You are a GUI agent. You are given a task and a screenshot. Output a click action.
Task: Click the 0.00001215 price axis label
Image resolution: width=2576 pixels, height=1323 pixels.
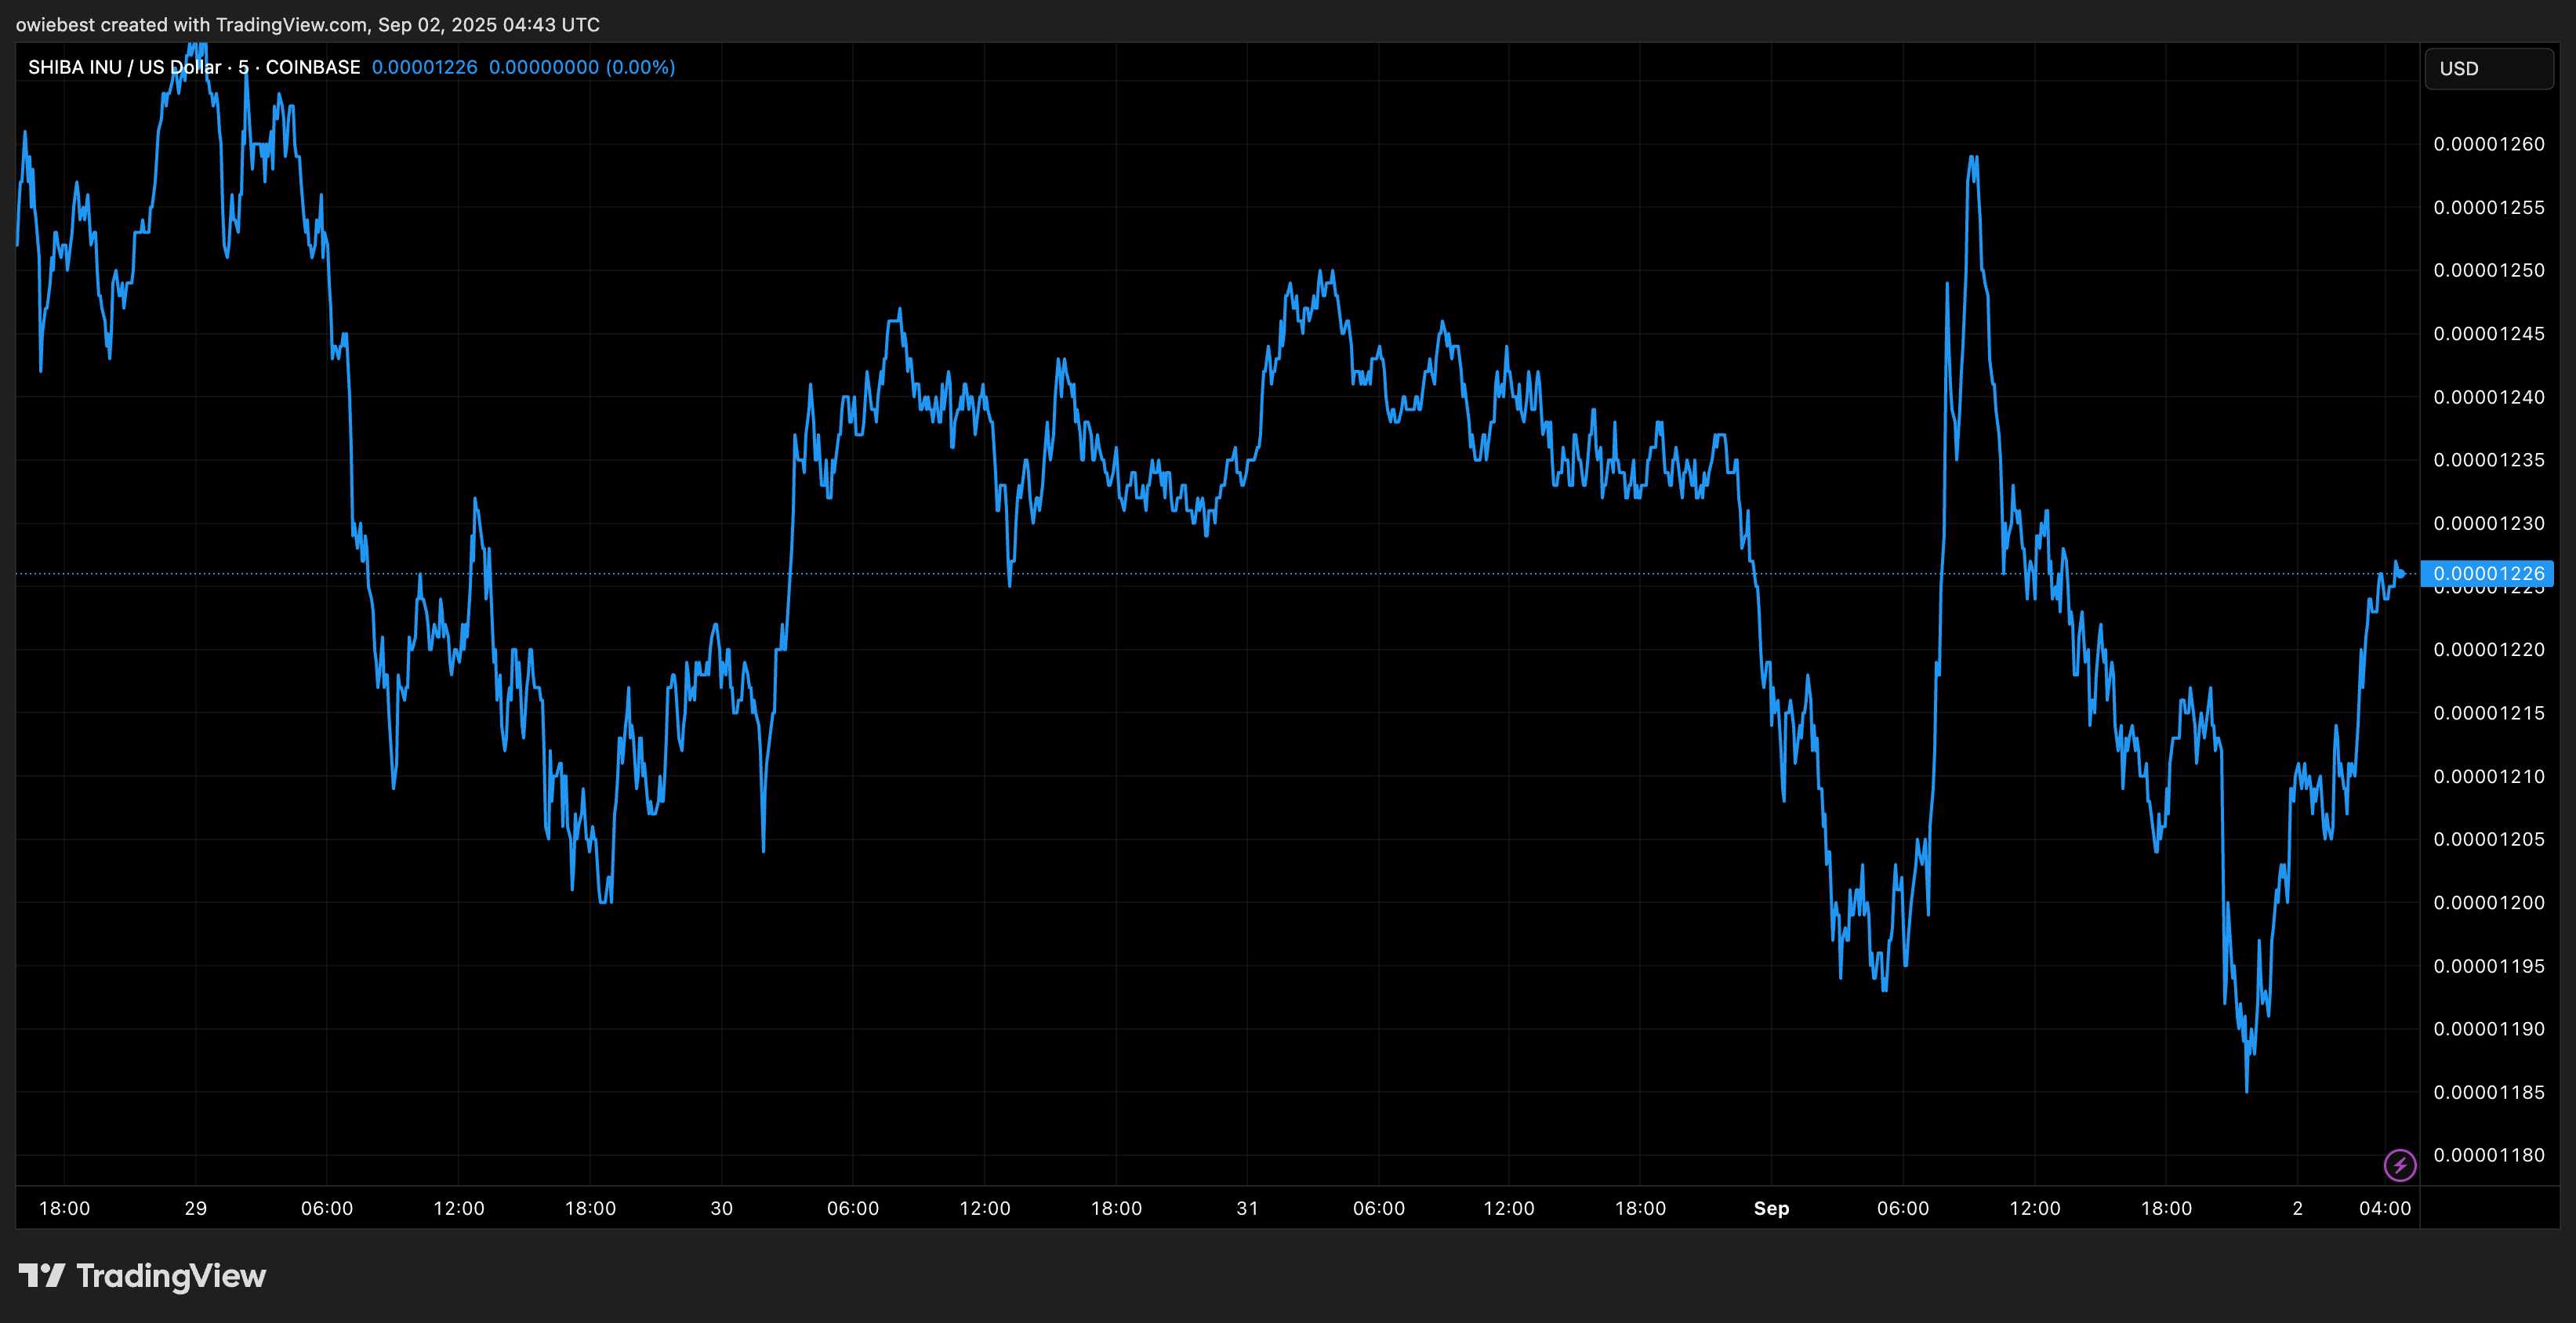tap(2489, 713)
